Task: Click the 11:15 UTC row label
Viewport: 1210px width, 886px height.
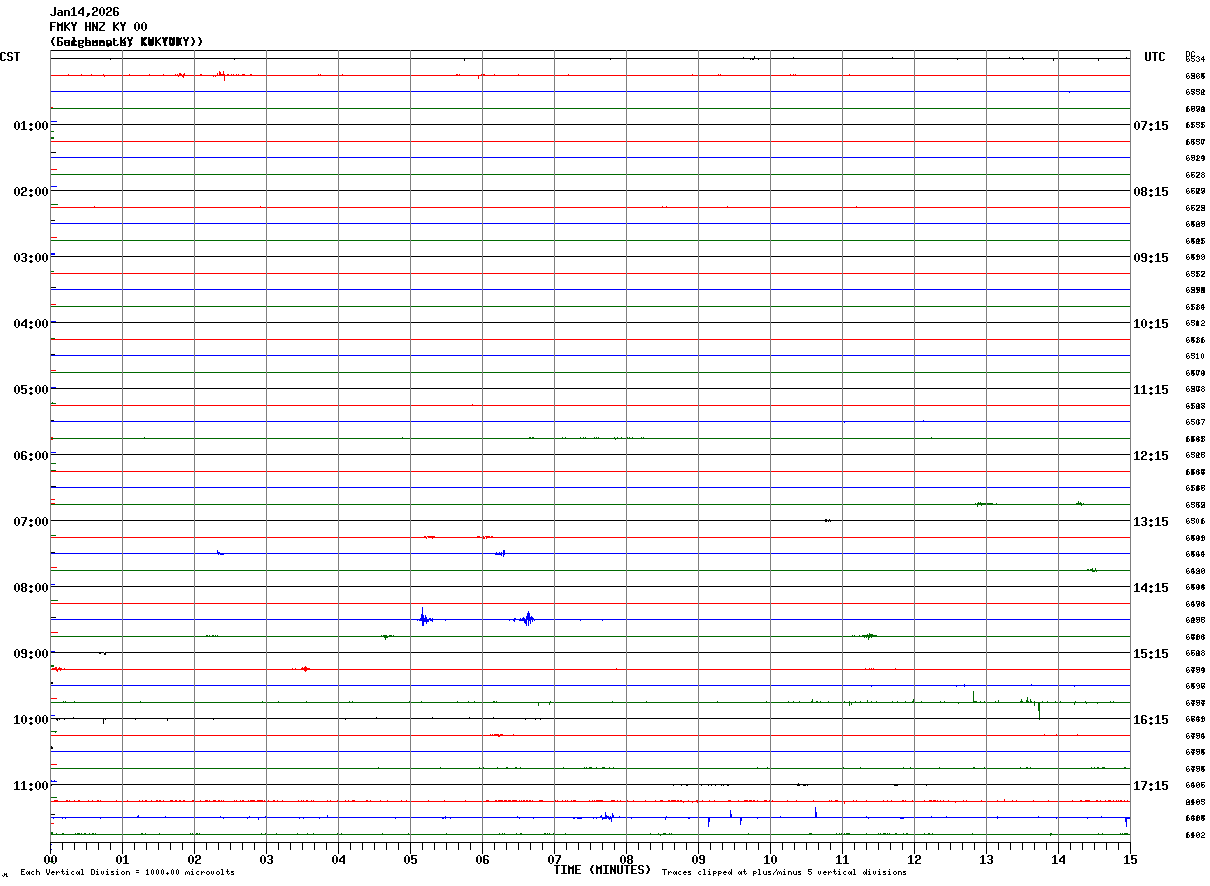Action: (1151, 390)
